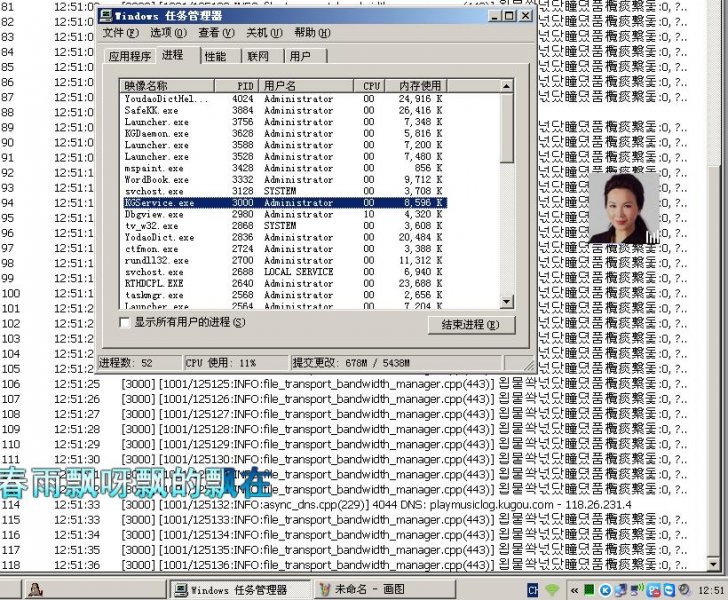Click the CH language indicator in tray
Screen dimensions: 728x600
pos(533,590)
